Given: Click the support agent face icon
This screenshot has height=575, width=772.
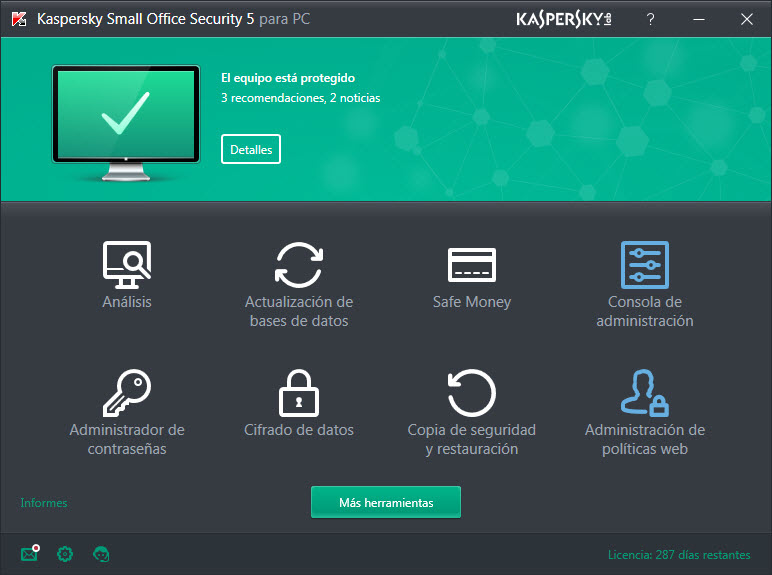Looking at the screenshot, I should point(101,553).
